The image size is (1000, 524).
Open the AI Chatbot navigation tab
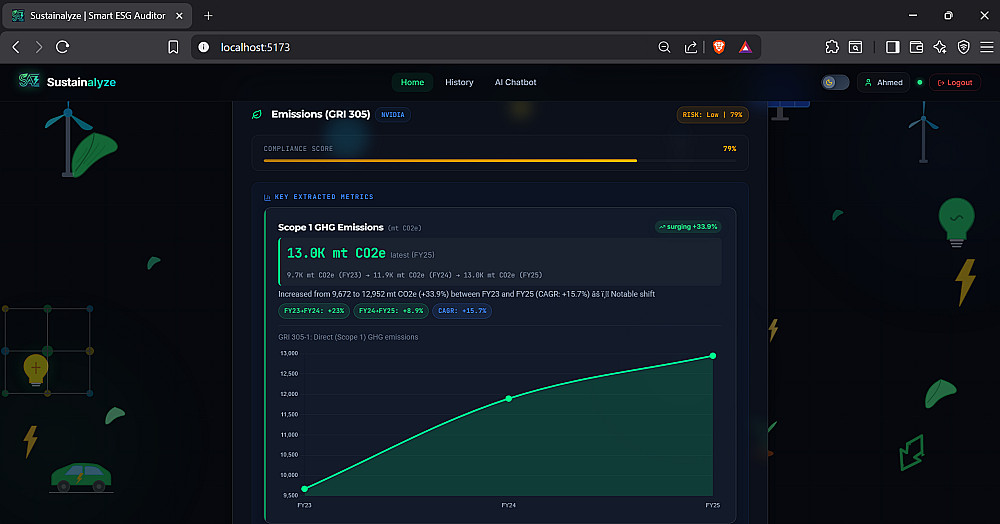tap(515, 82)
